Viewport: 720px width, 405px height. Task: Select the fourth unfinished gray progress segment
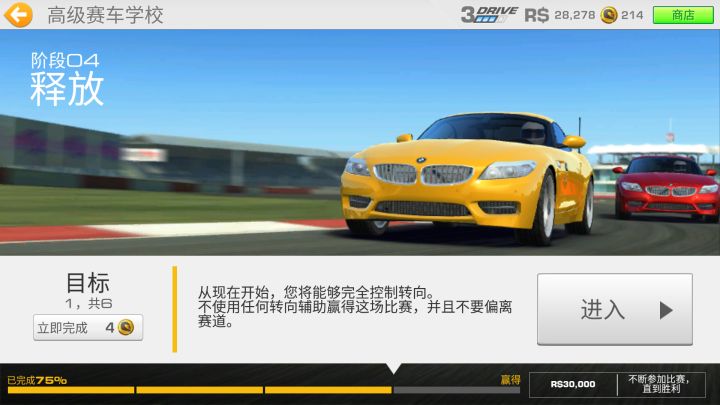click(456, 390)
